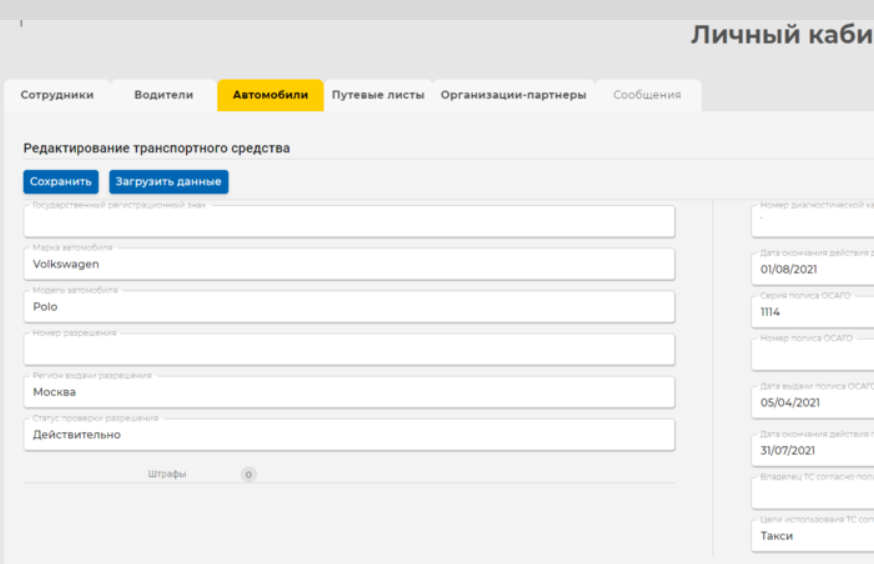Select the OSAGO issue date 05/04/2021 field
The image size is (874, 564).
pyautogui.click(x=812, y=403)
